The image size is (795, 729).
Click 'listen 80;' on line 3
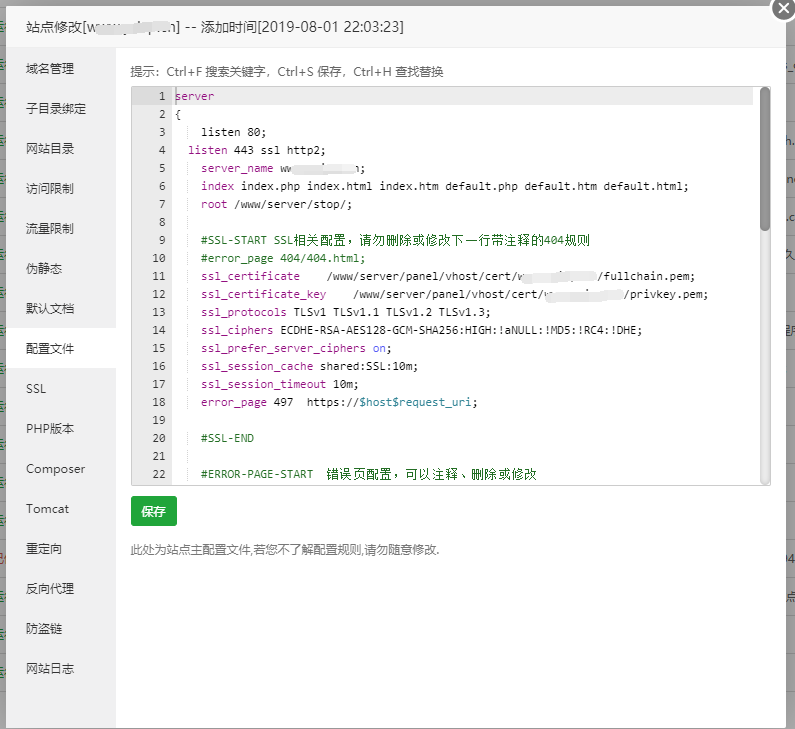pyautogui.click(x=233, y=132)
